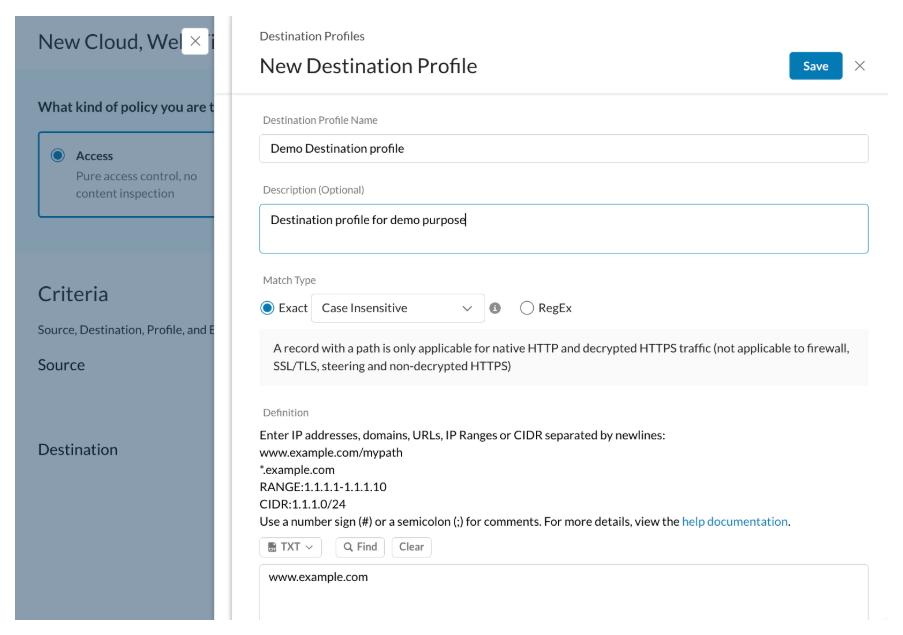Click the info icon beside Case Insensitive
This screenshot has height=635, width=903.
(x=495, y=308)
